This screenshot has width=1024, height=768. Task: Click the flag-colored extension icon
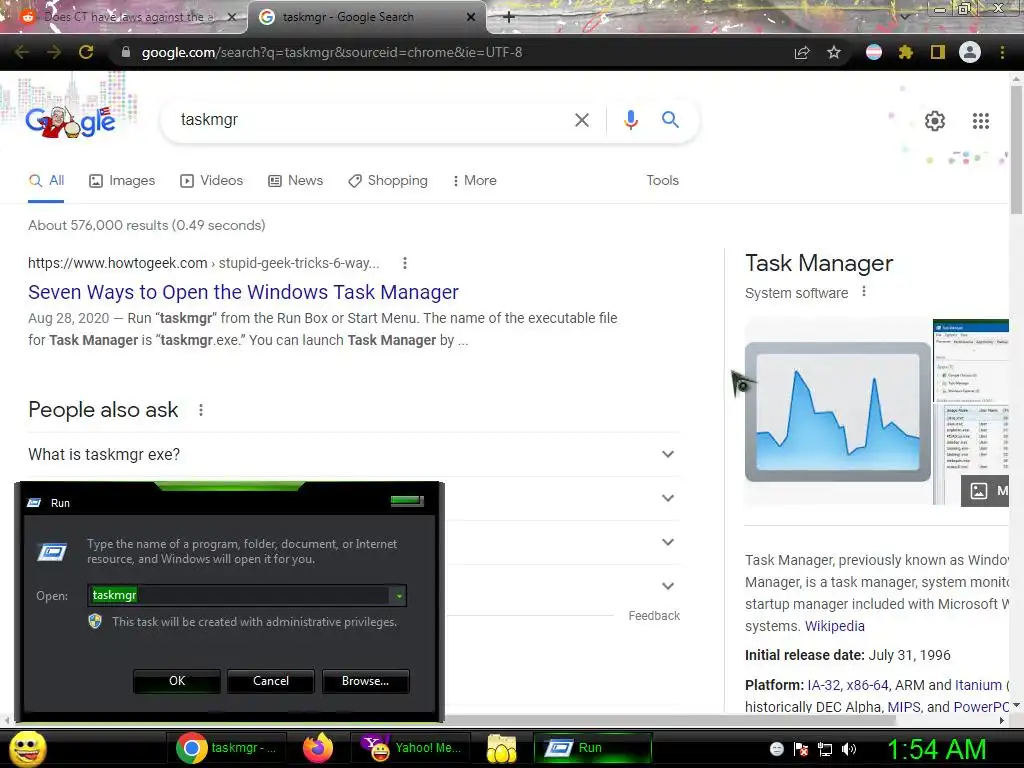click(x=874, y=52)
